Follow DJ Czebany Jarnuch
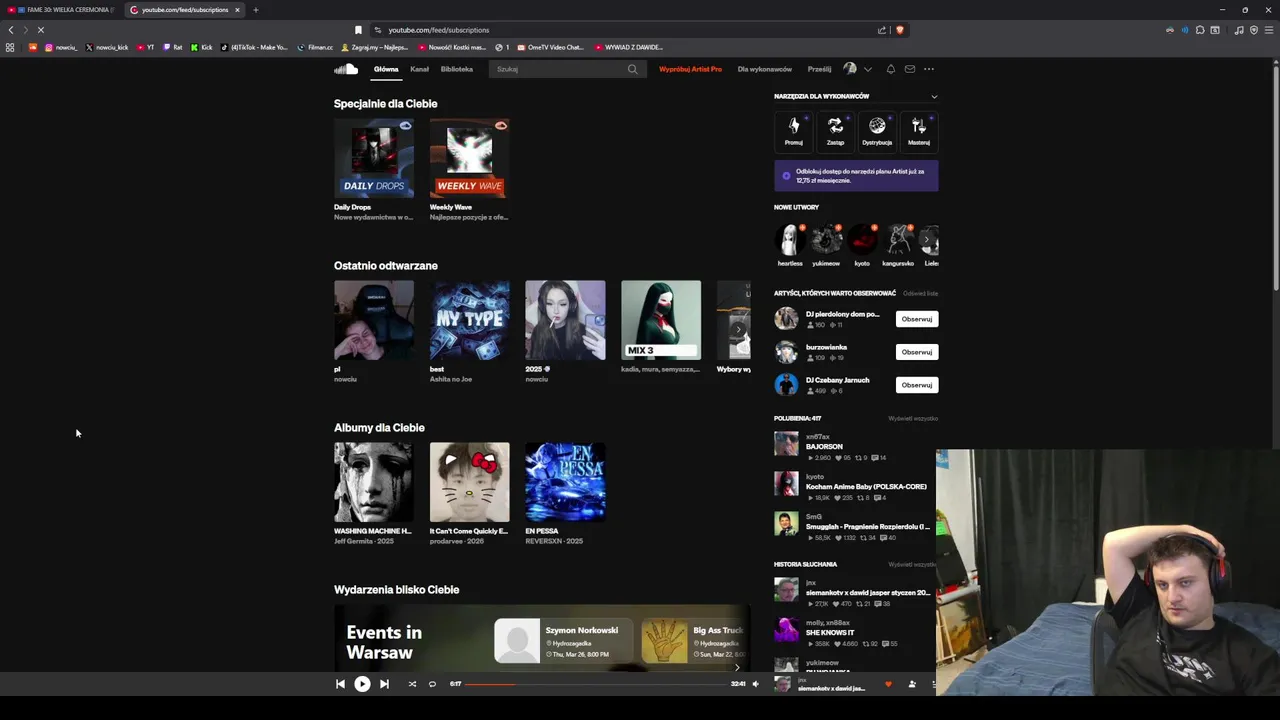Viewport: 1280px width, 720px height. pyautogui.click(x=917, y=385)
